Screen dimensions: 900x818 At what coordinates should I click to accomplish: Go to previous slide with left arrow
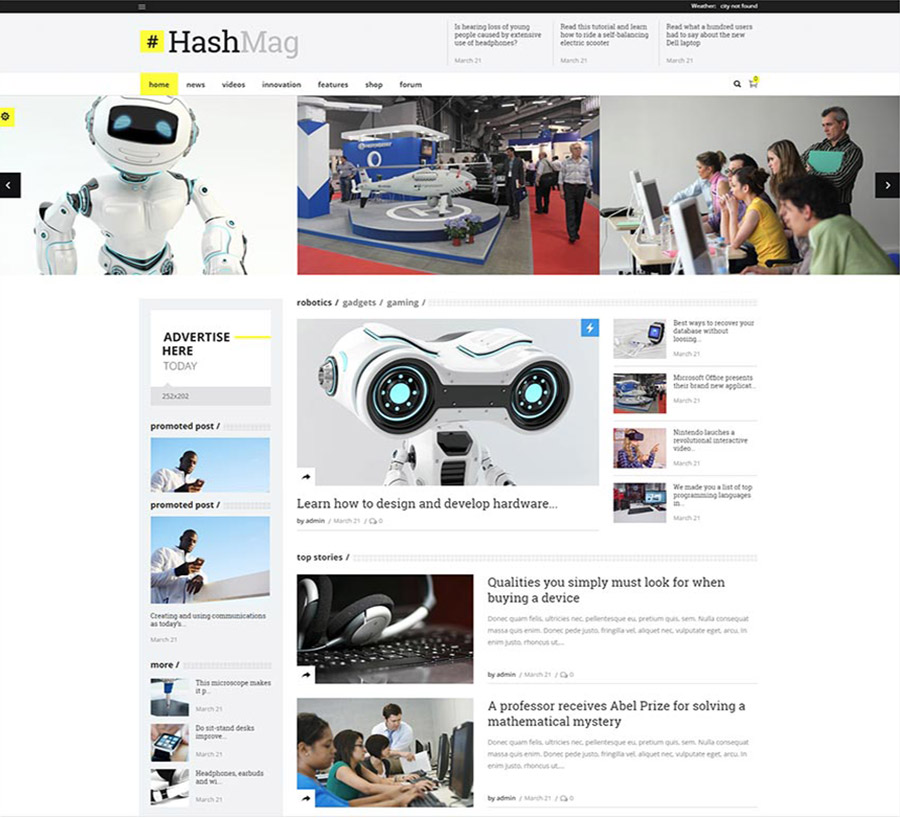[10, 185]
